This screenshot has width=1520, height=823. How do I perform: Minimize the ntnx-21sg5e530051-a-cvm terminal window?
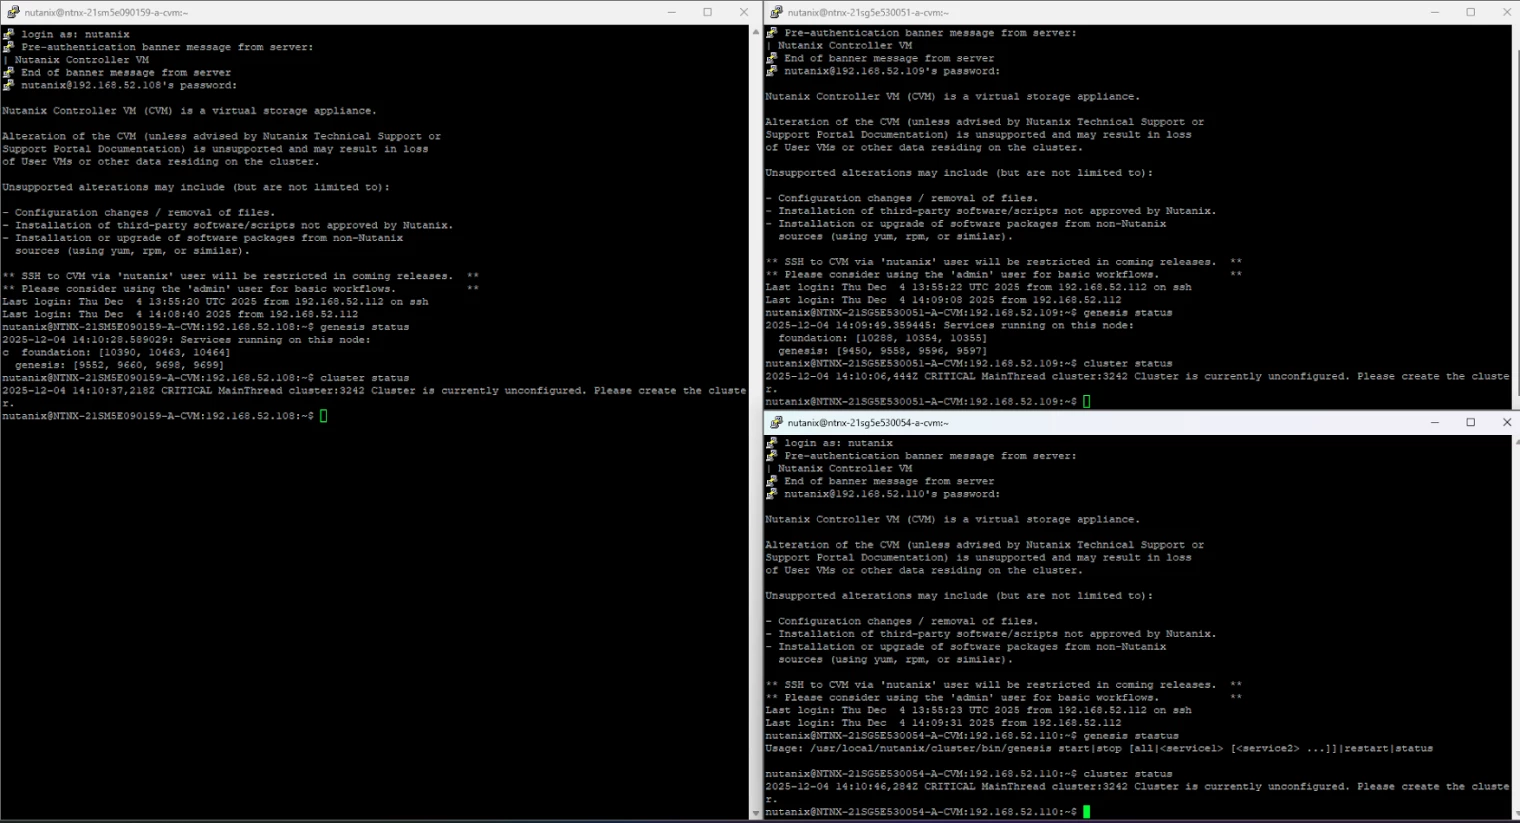[x=1435, y=13]
